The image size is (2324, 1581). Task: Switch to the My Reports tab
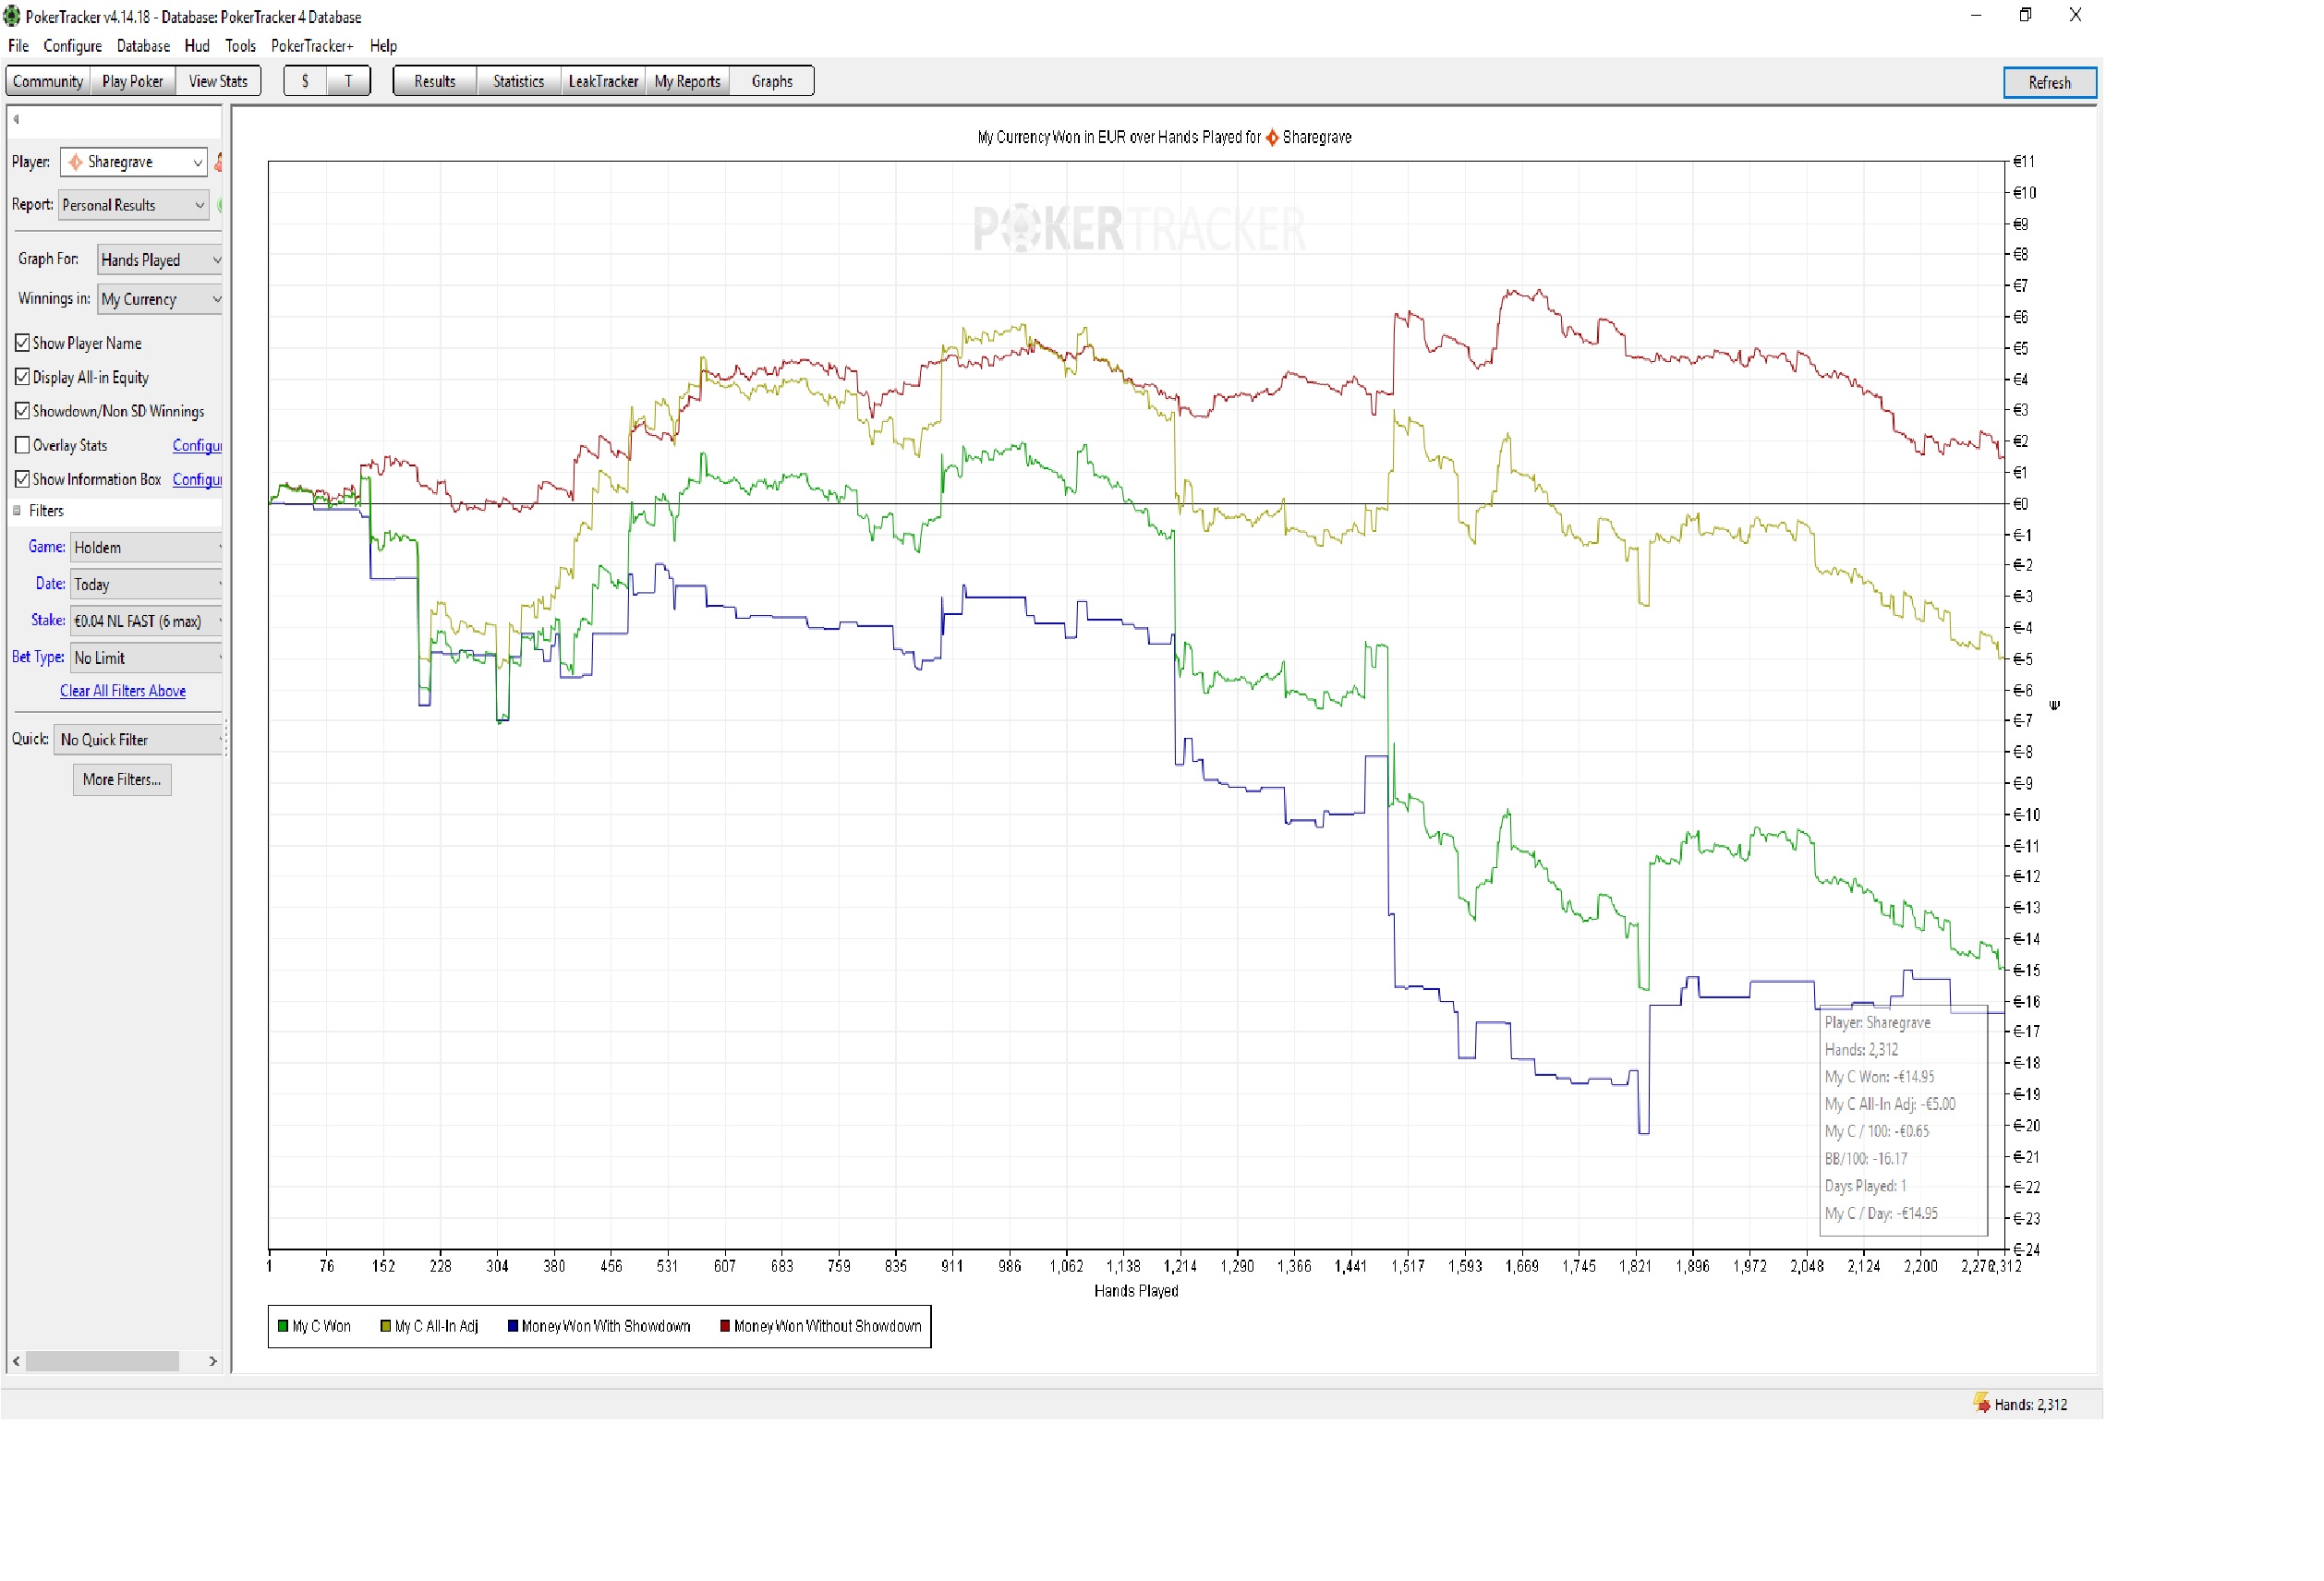(687, 81)
